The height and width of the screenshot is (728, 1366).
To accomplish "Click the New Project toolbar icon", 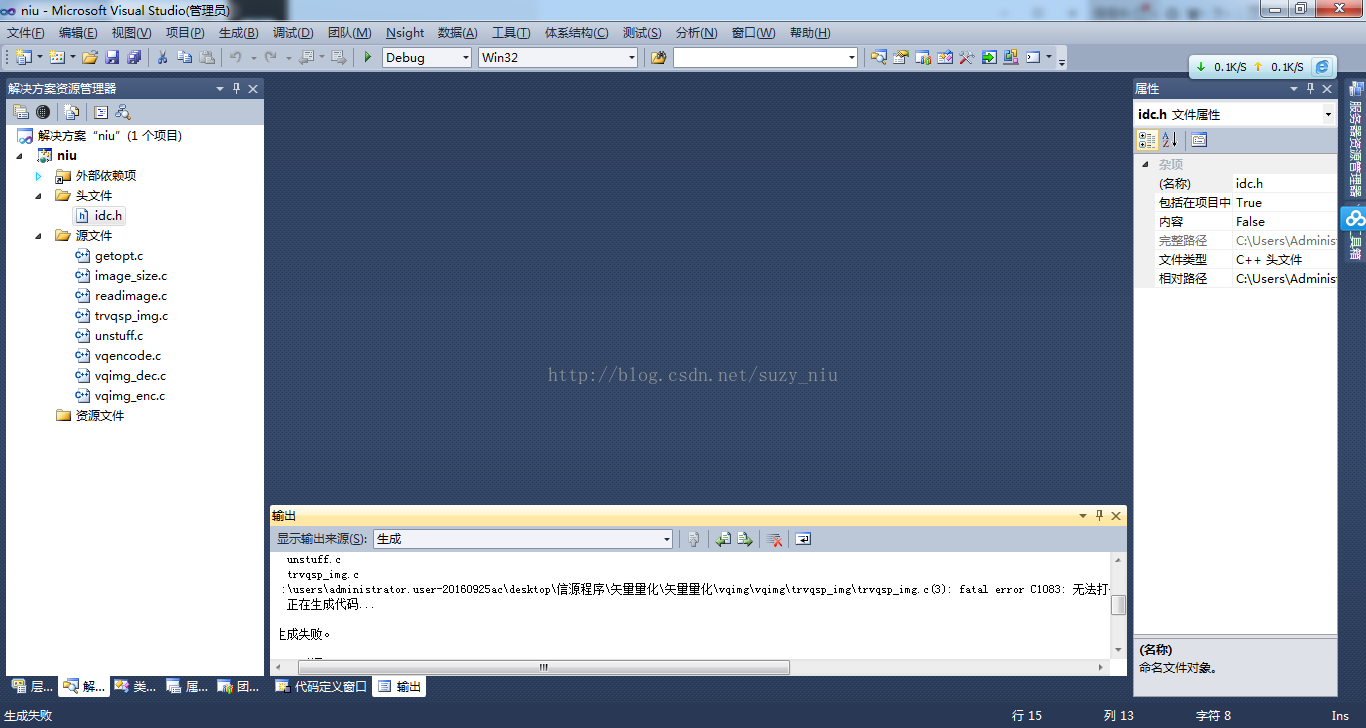I will 24,58.
